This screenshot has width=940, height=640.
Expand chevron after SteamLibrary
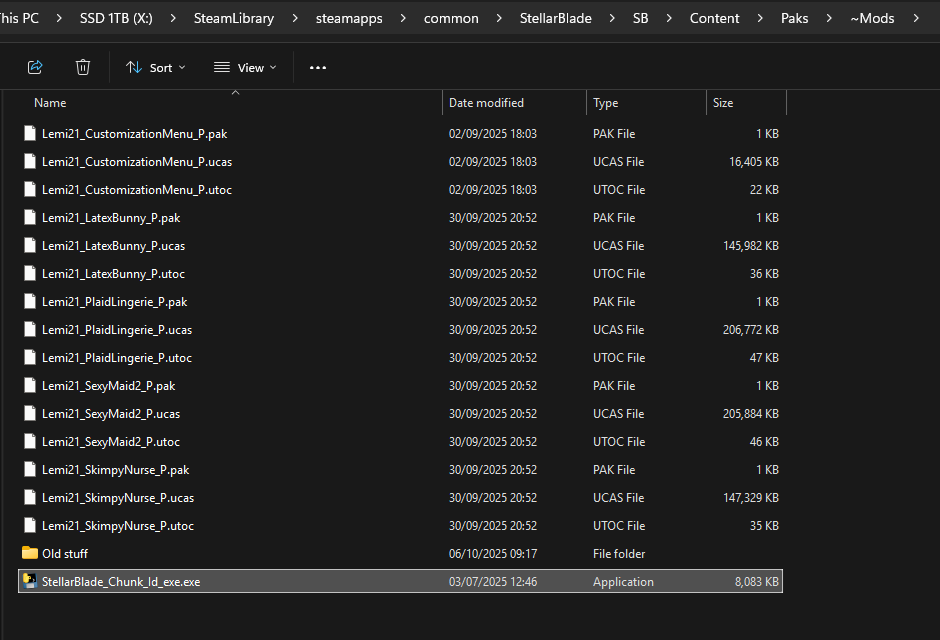[295, 19]
